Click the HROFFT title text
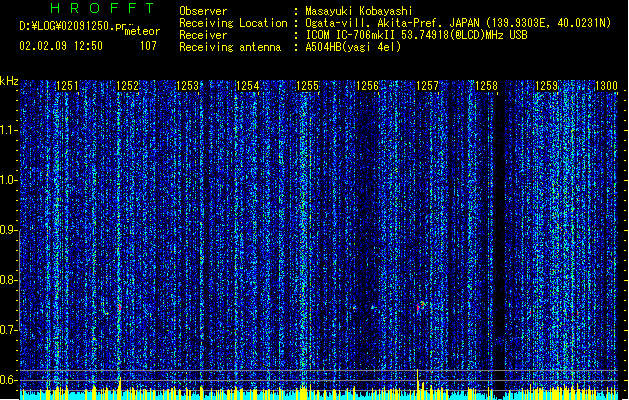The image size is (629, 400). click(x=102, y=8)
